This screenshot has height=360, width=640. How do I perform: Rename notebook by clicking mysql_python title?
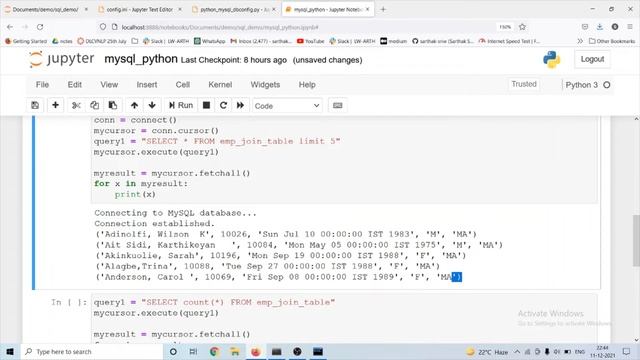click(141, 59)
